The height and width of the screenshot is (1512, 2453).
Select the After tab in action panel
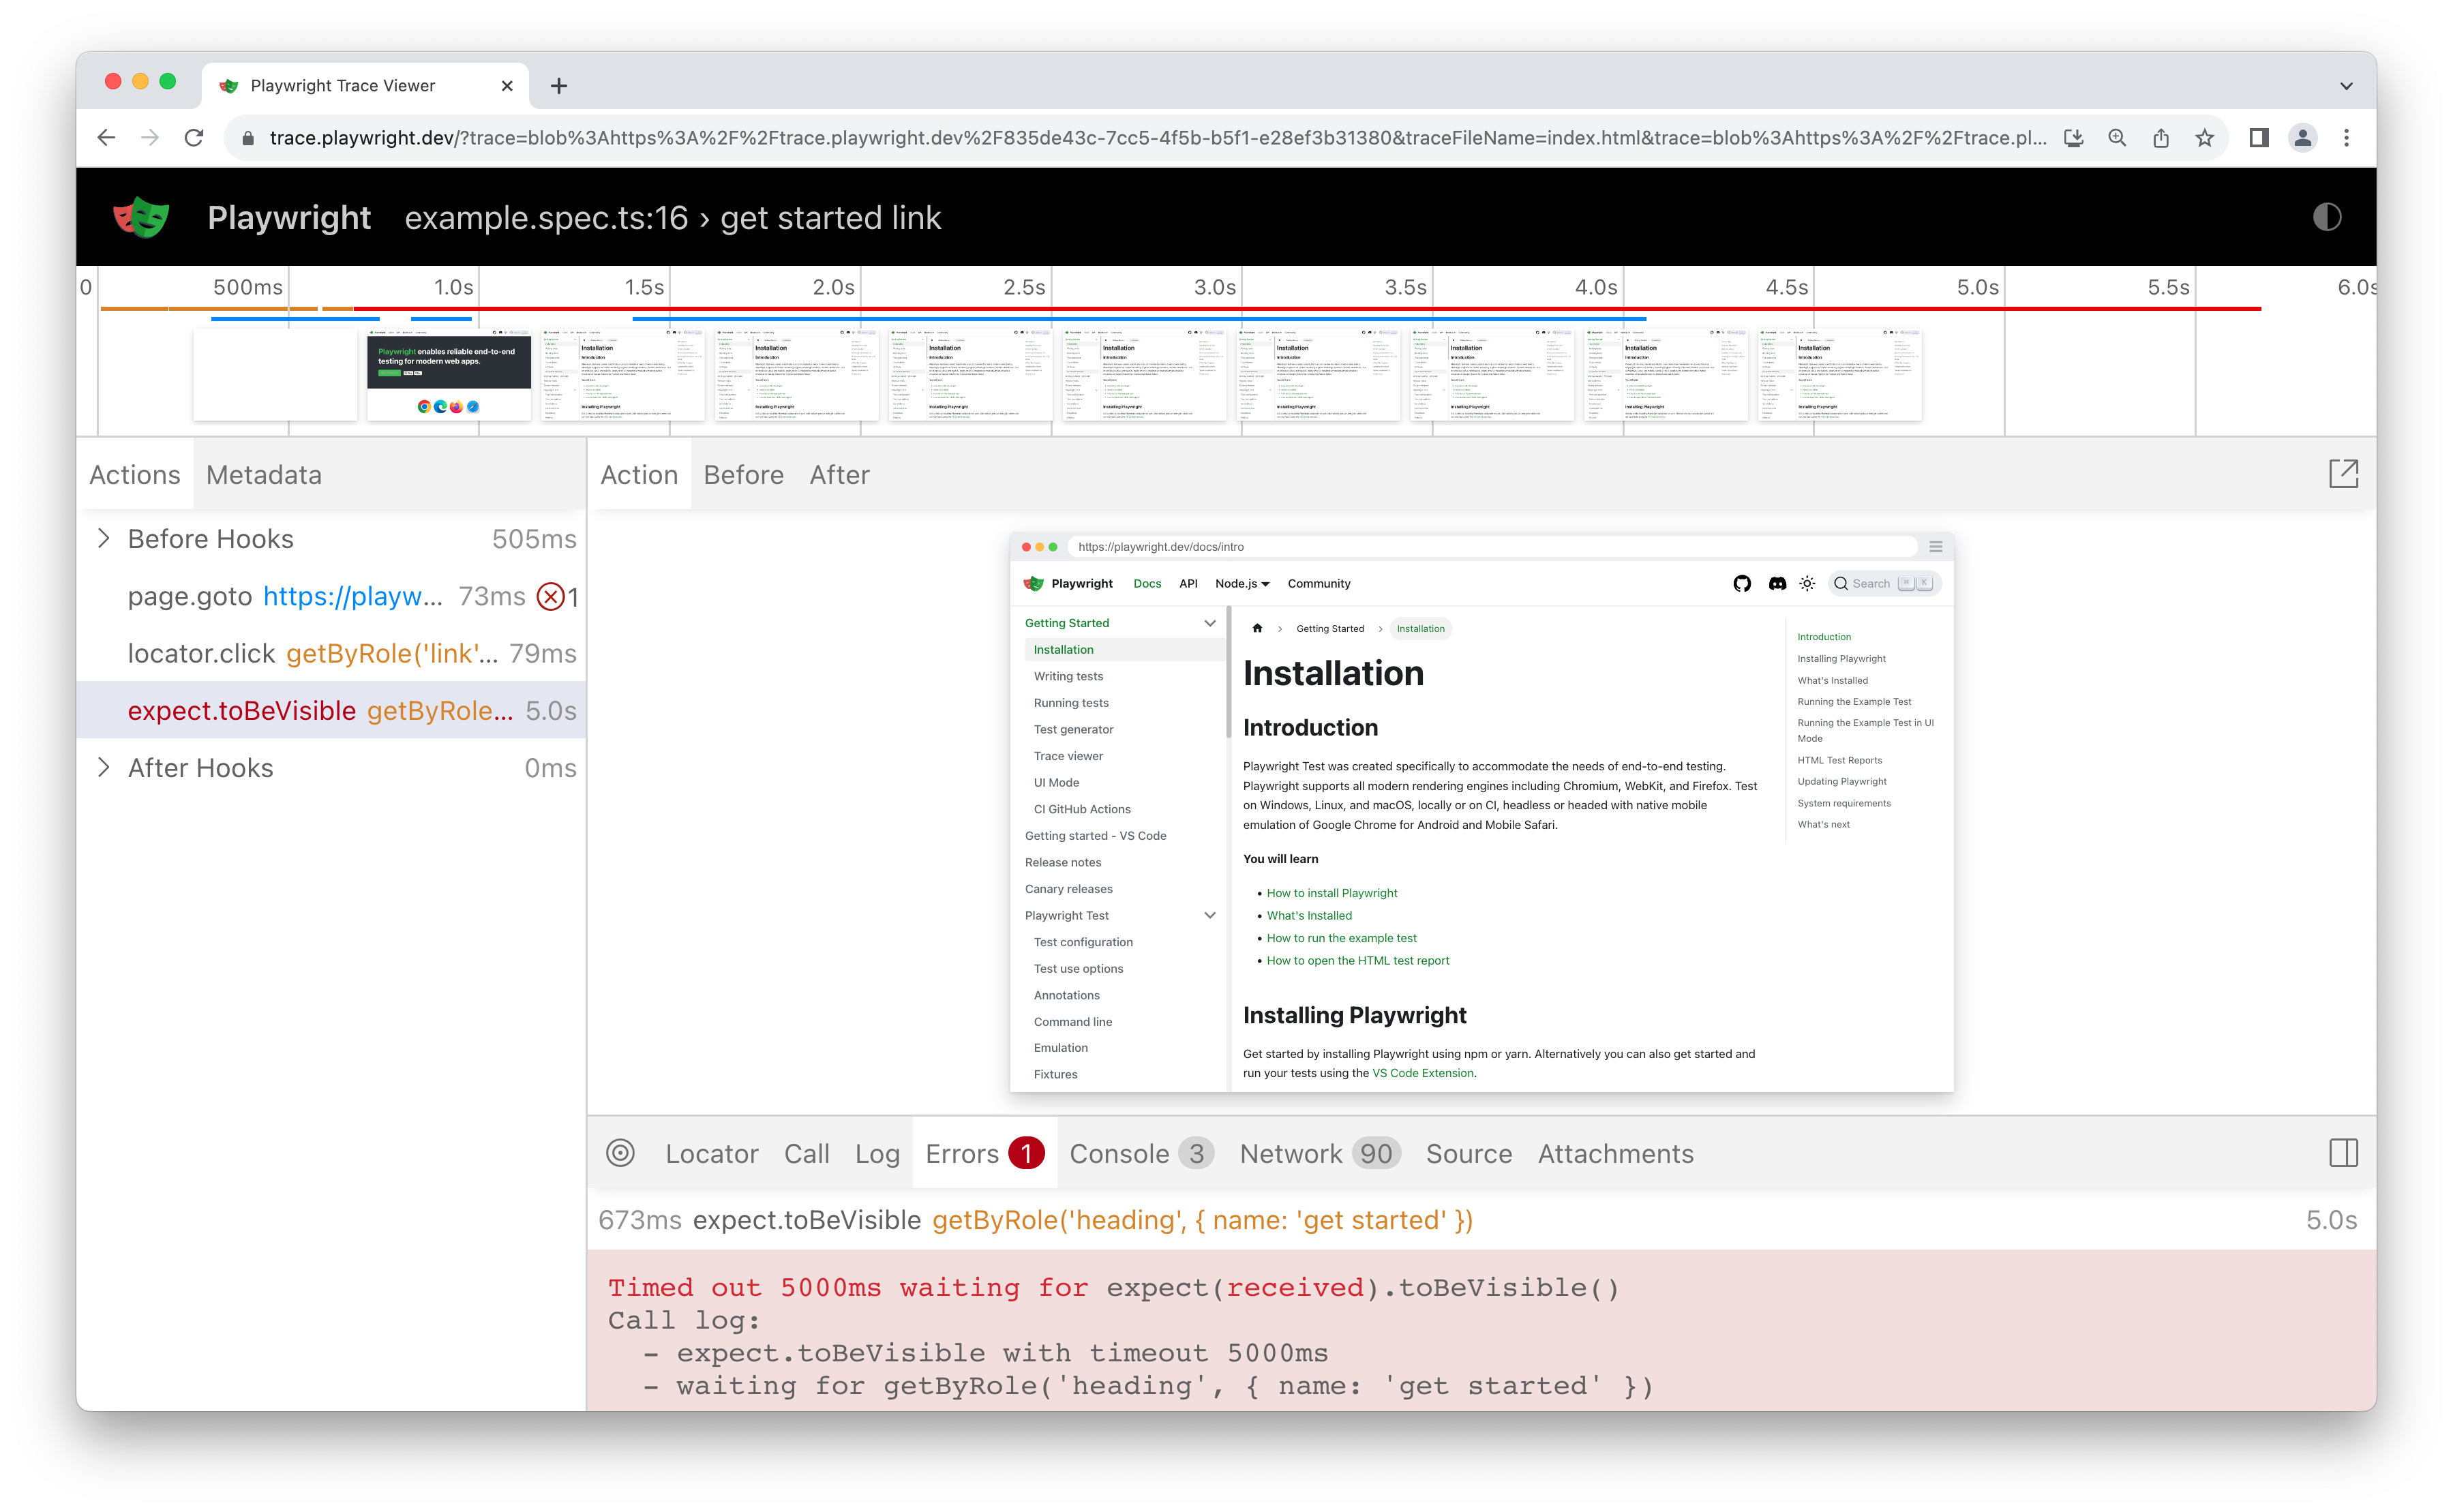point(836,473)
